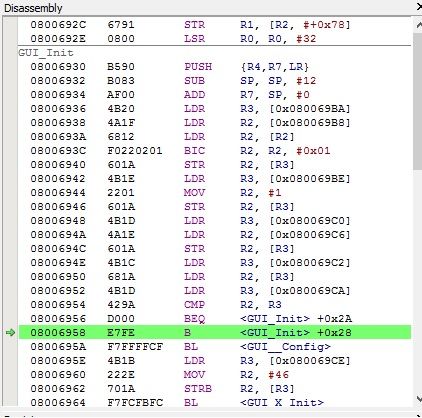The image size is (422, 418).
Task: Select row at address 08006946
Action: (x=214, y=207)
